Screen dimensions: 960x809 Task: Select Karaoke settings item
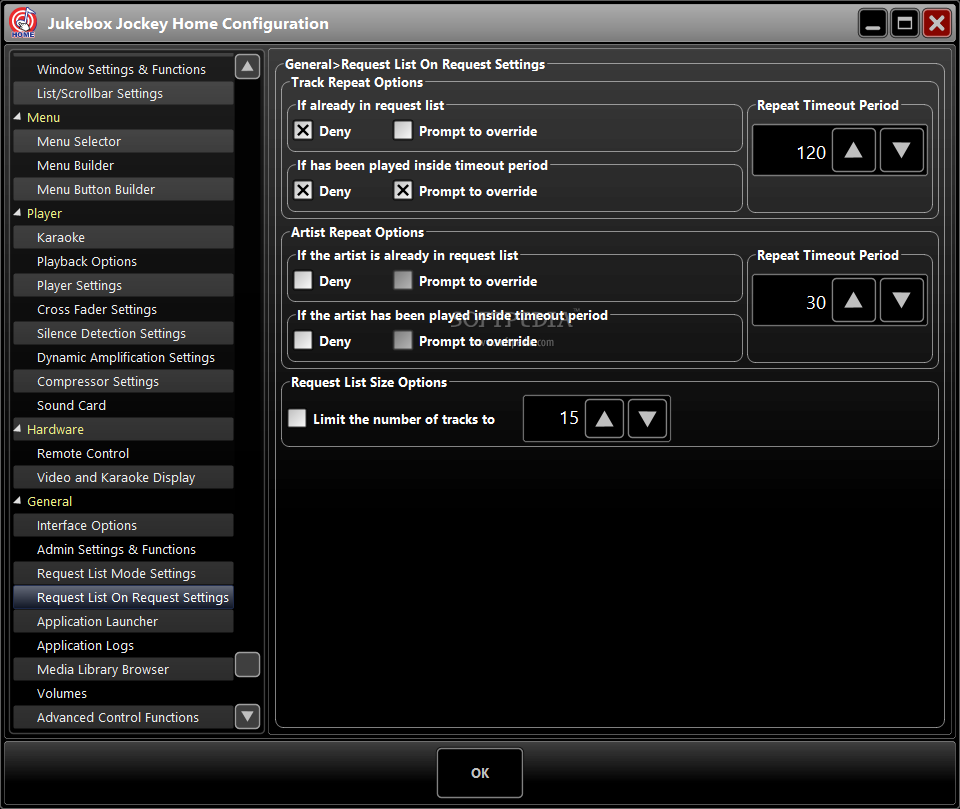tap(123, 237)
